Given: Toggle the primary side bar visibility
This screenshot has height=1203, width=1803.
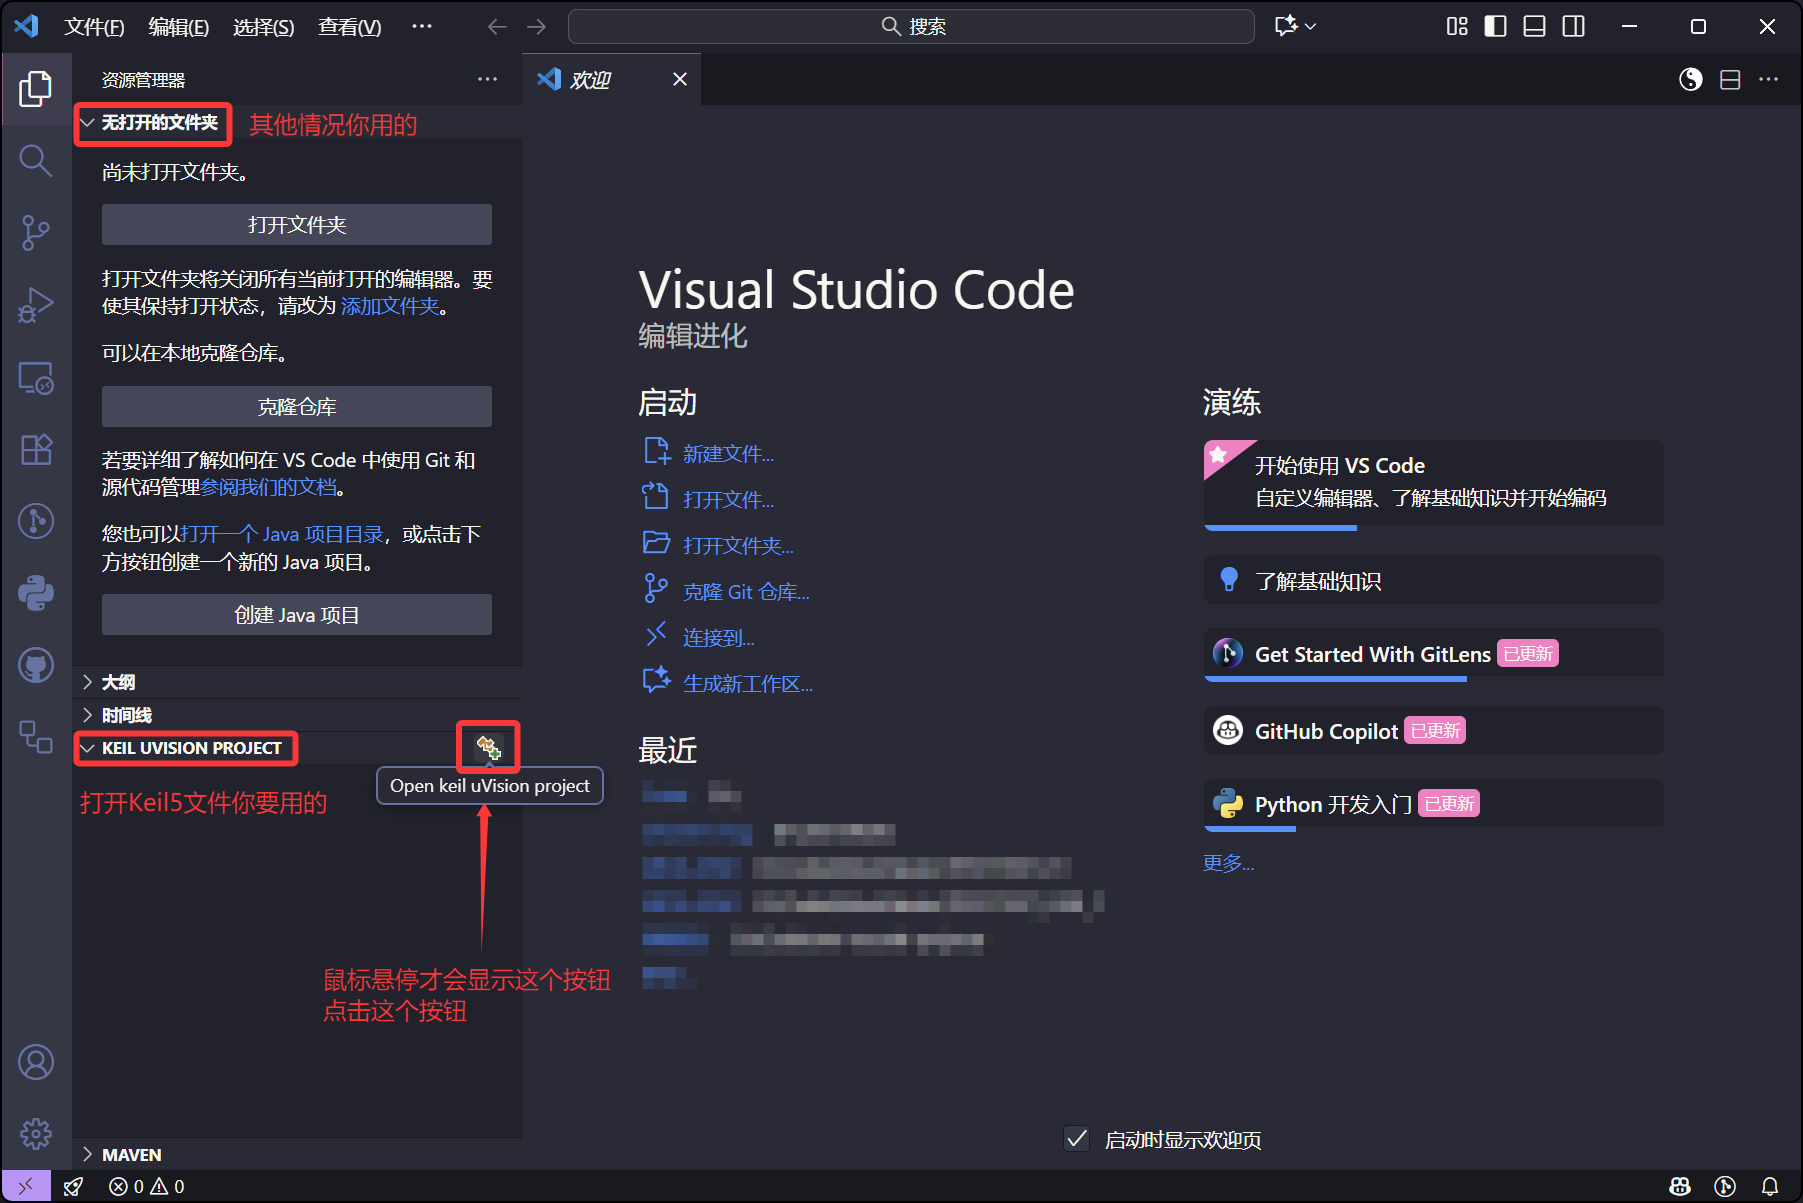Looking at the screenshot, I should (1495, 26).
